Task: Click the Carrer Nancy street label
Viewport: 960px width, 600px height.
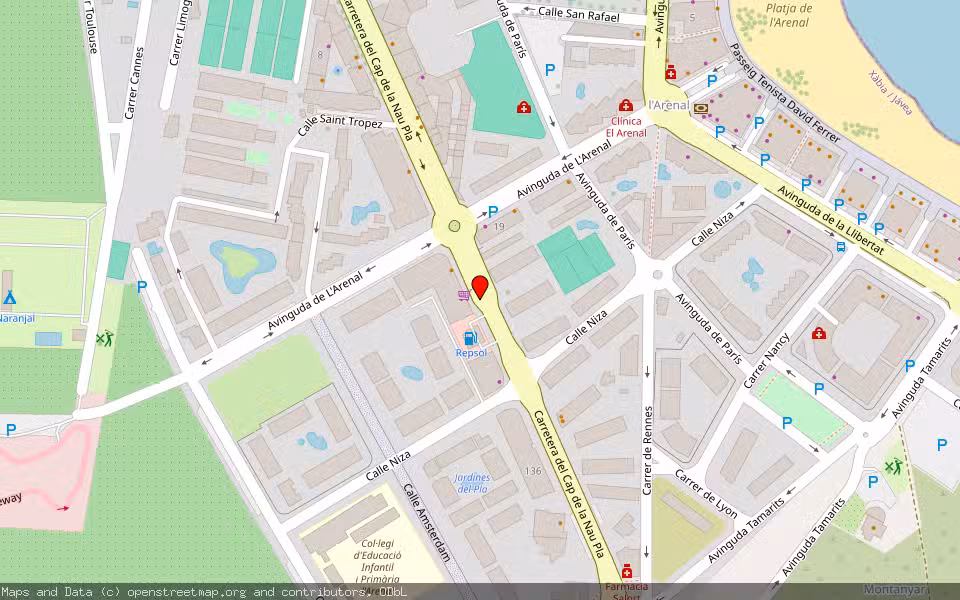Action: click(767, 361)
